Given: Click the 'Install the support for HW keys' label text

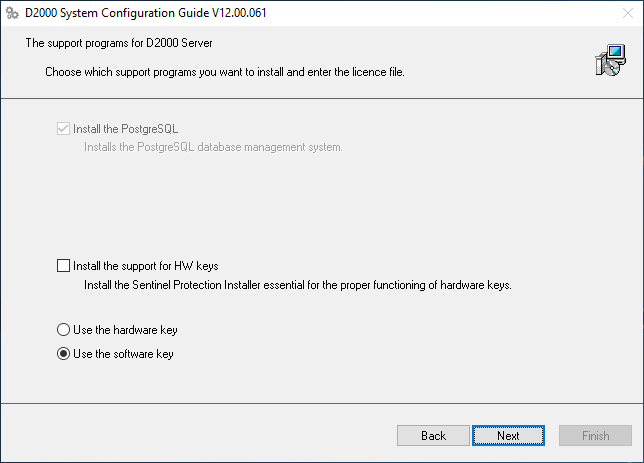Looking at the screenshot, I should 146,266.
